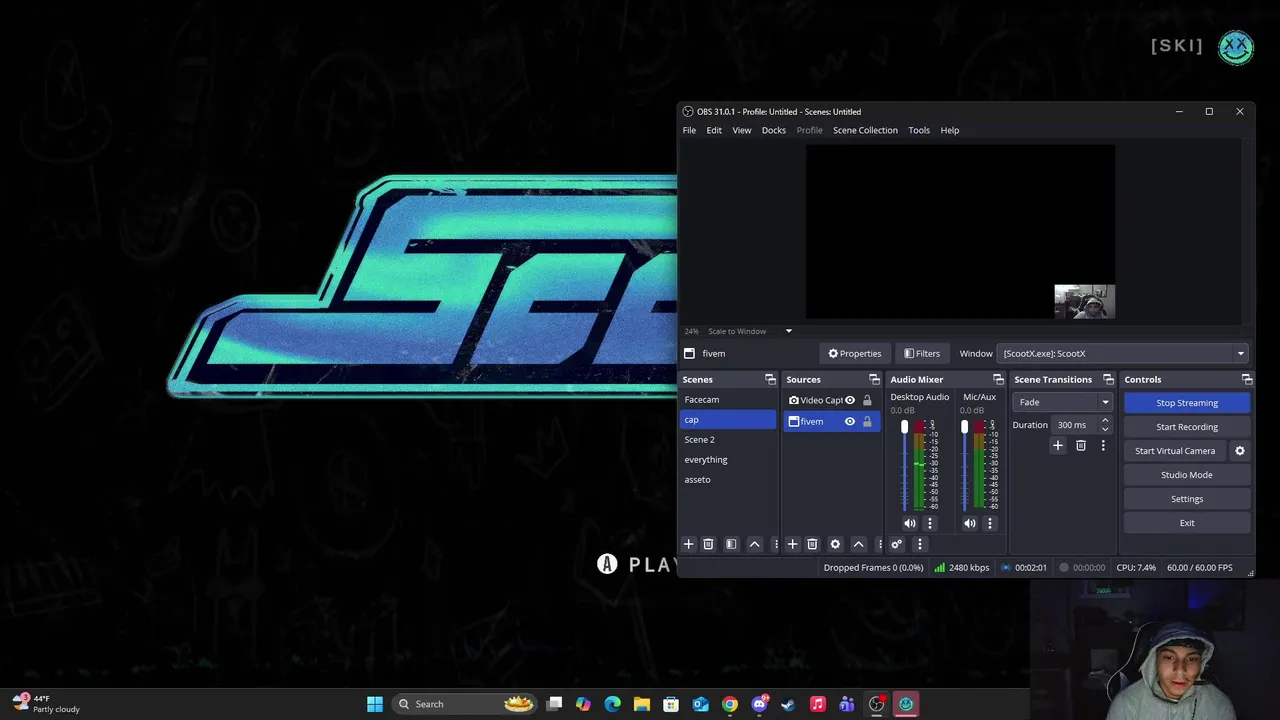Move scene up with arrow icon
1280x720 pixels.
point(755,544)
